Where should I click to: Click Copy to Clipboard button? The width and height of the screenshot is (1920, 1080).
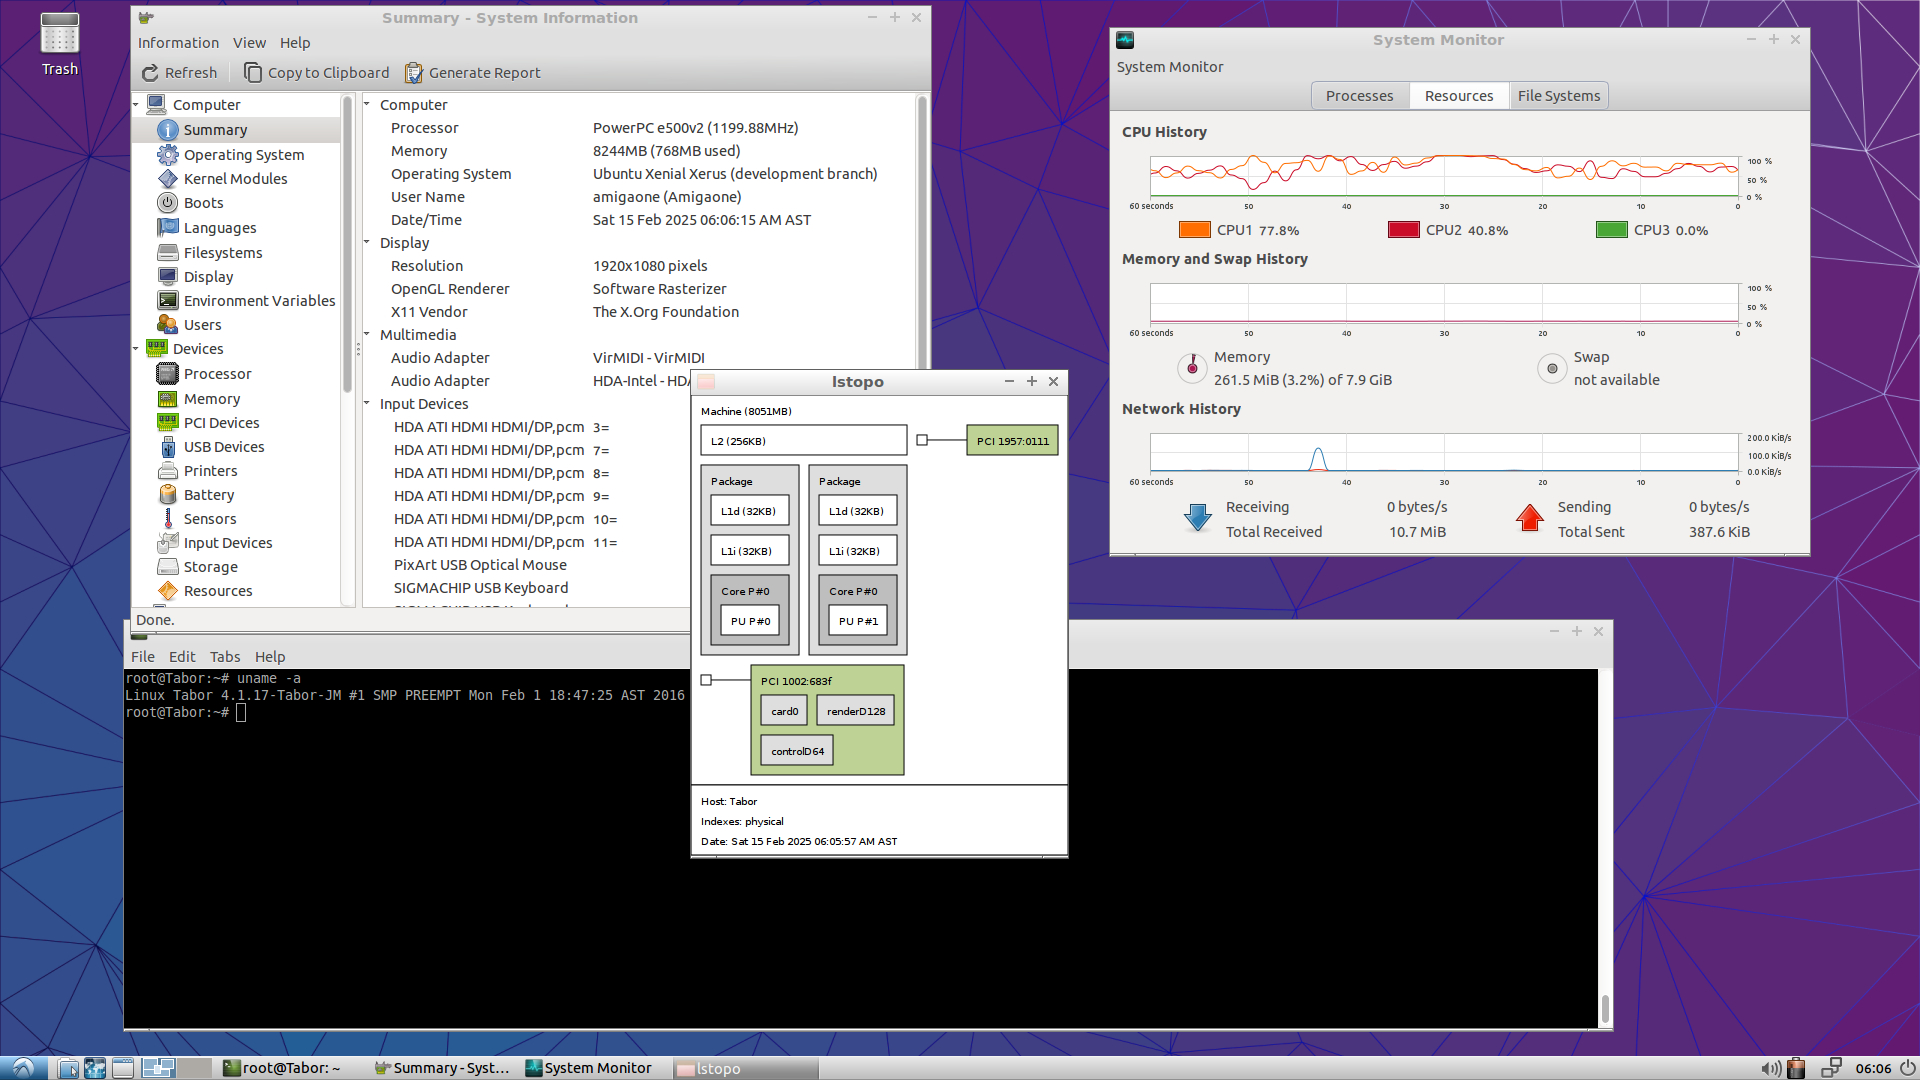316,73
